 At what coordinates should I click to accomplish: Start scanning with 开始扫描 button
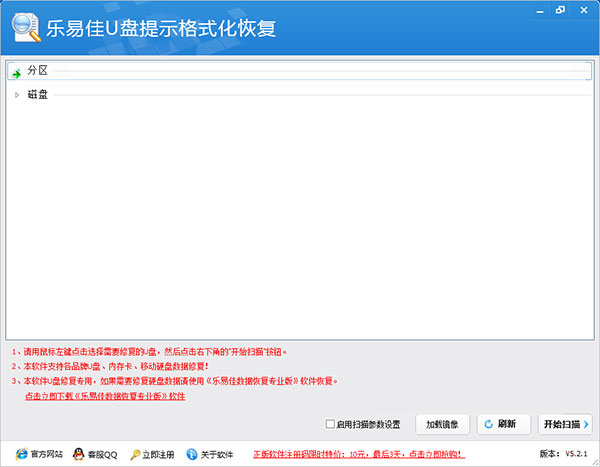coord(565,424)
